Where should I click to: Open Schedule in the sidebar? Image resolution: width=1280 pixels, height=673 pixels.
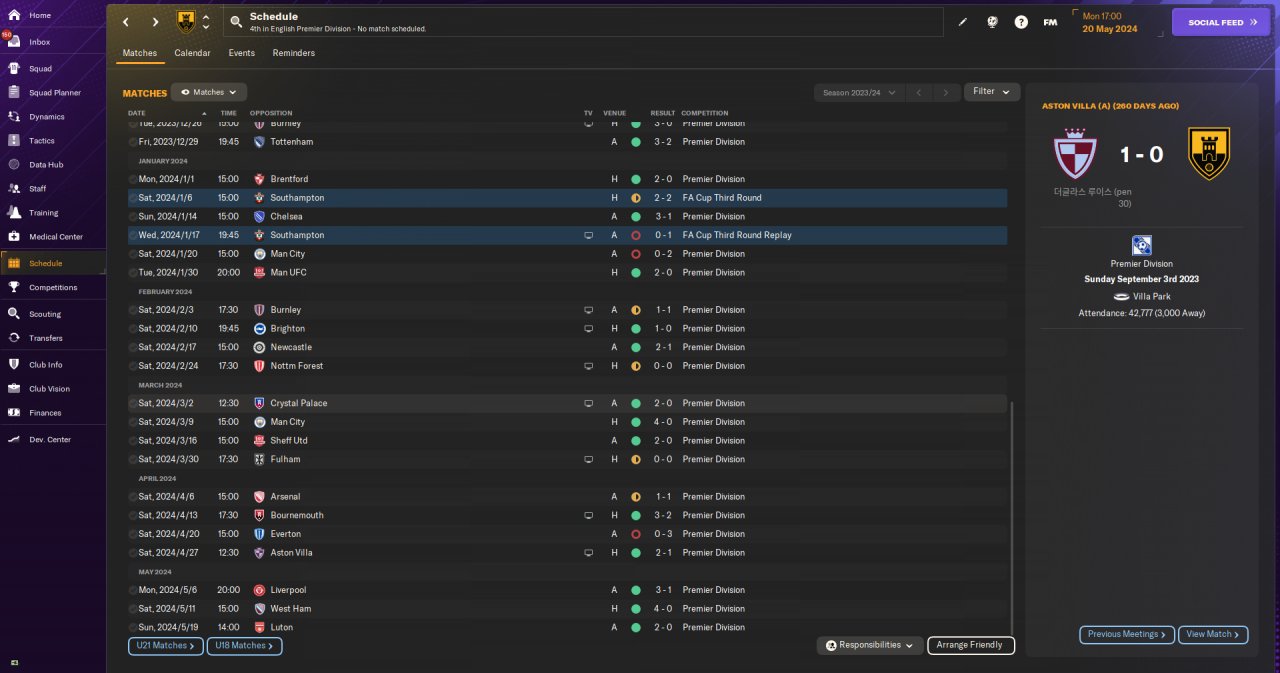click(52, 263)
